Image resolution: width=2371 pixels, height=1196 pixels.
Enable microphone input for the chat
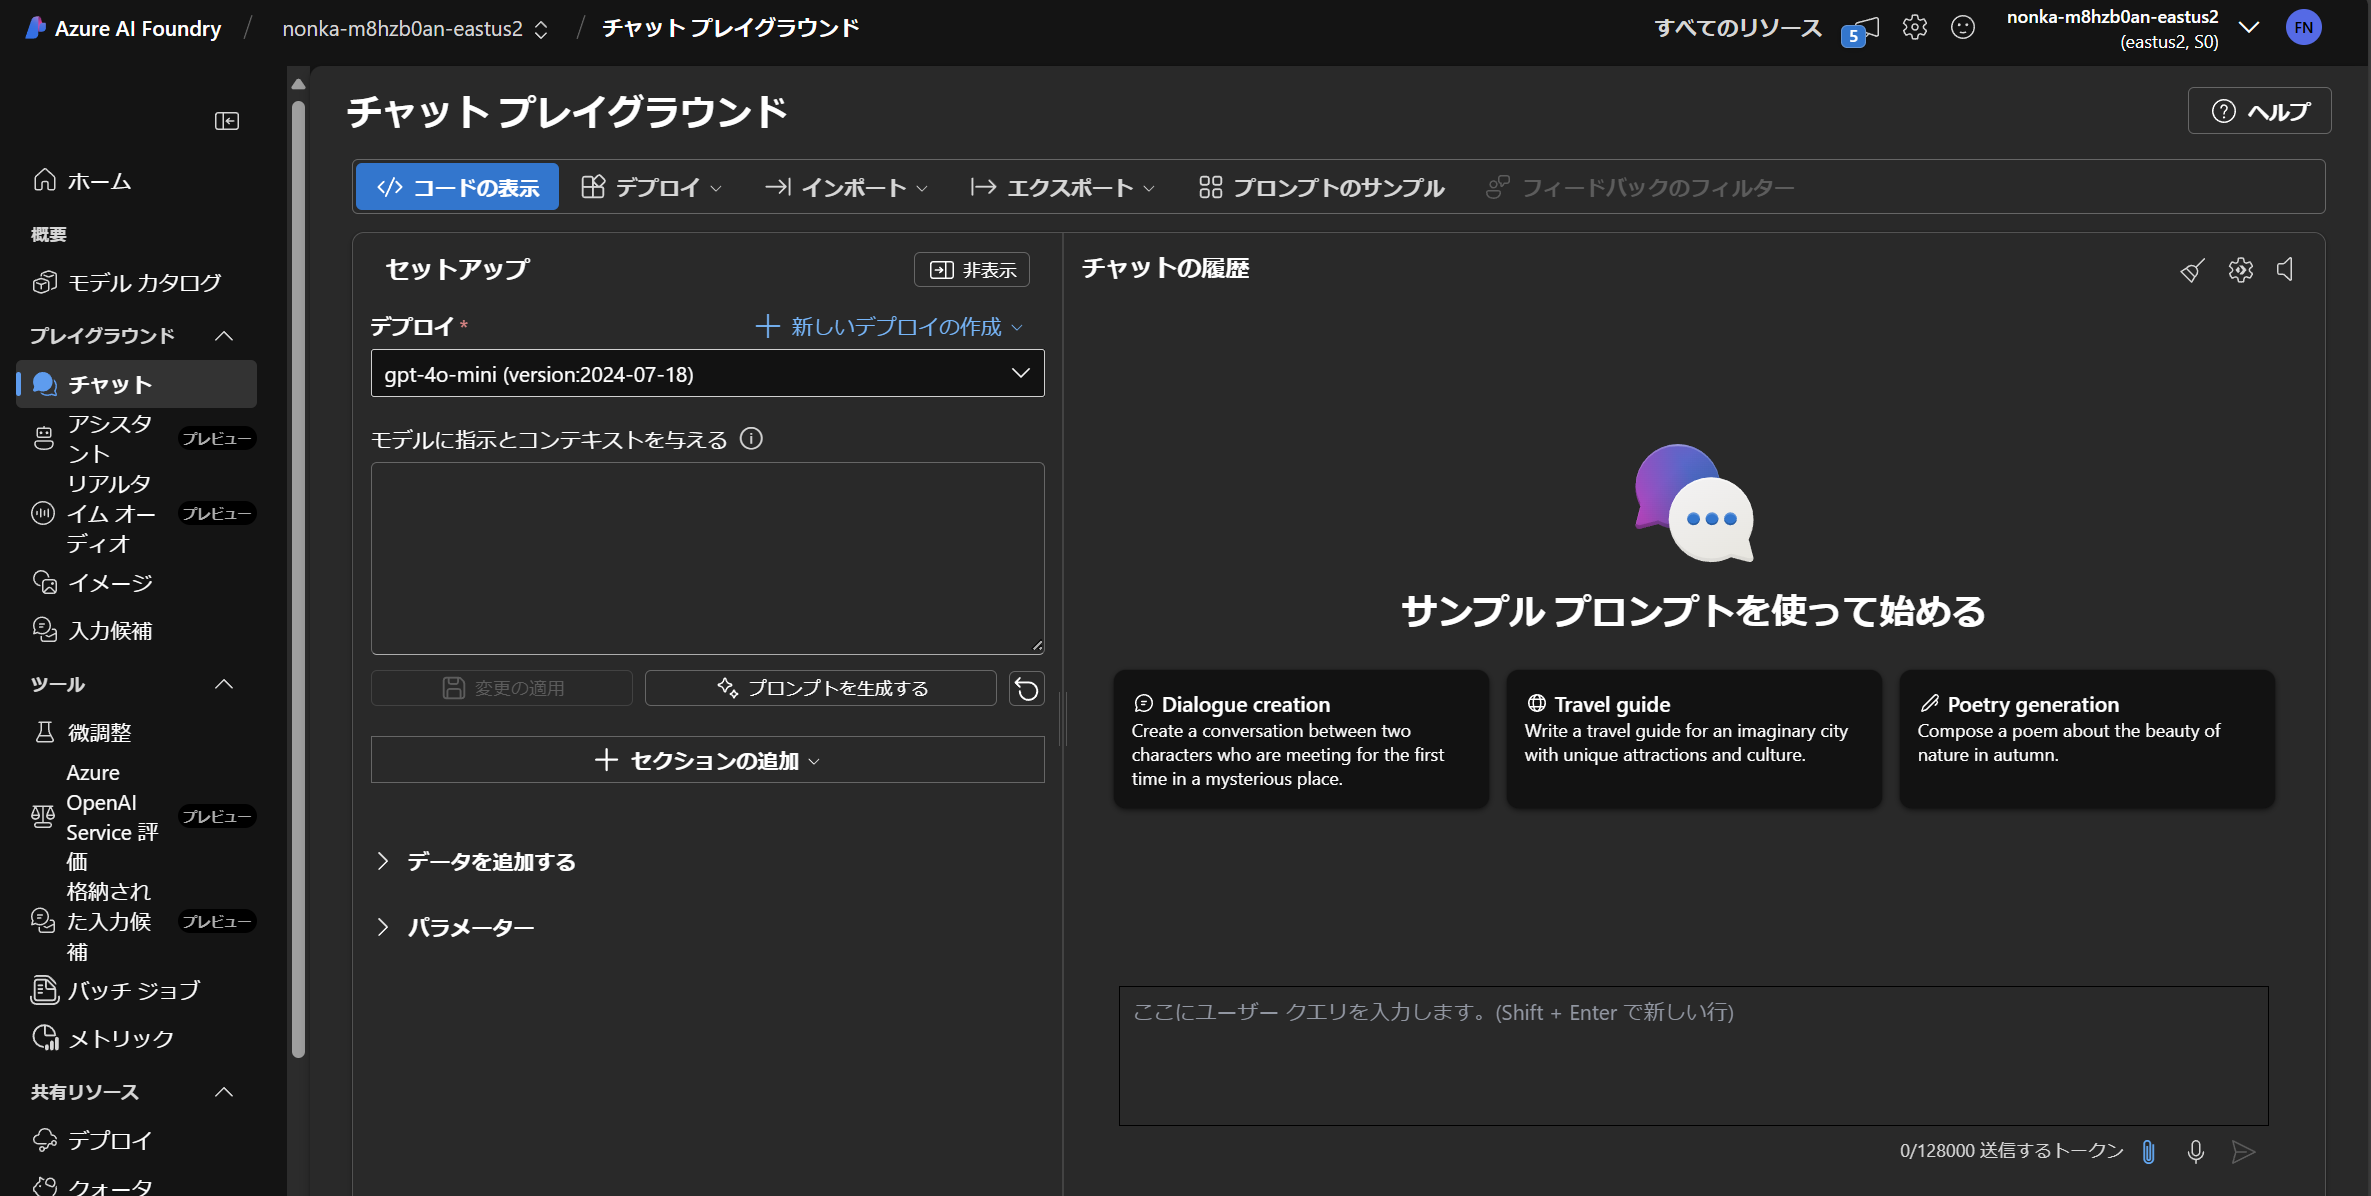(2196, 1152)
